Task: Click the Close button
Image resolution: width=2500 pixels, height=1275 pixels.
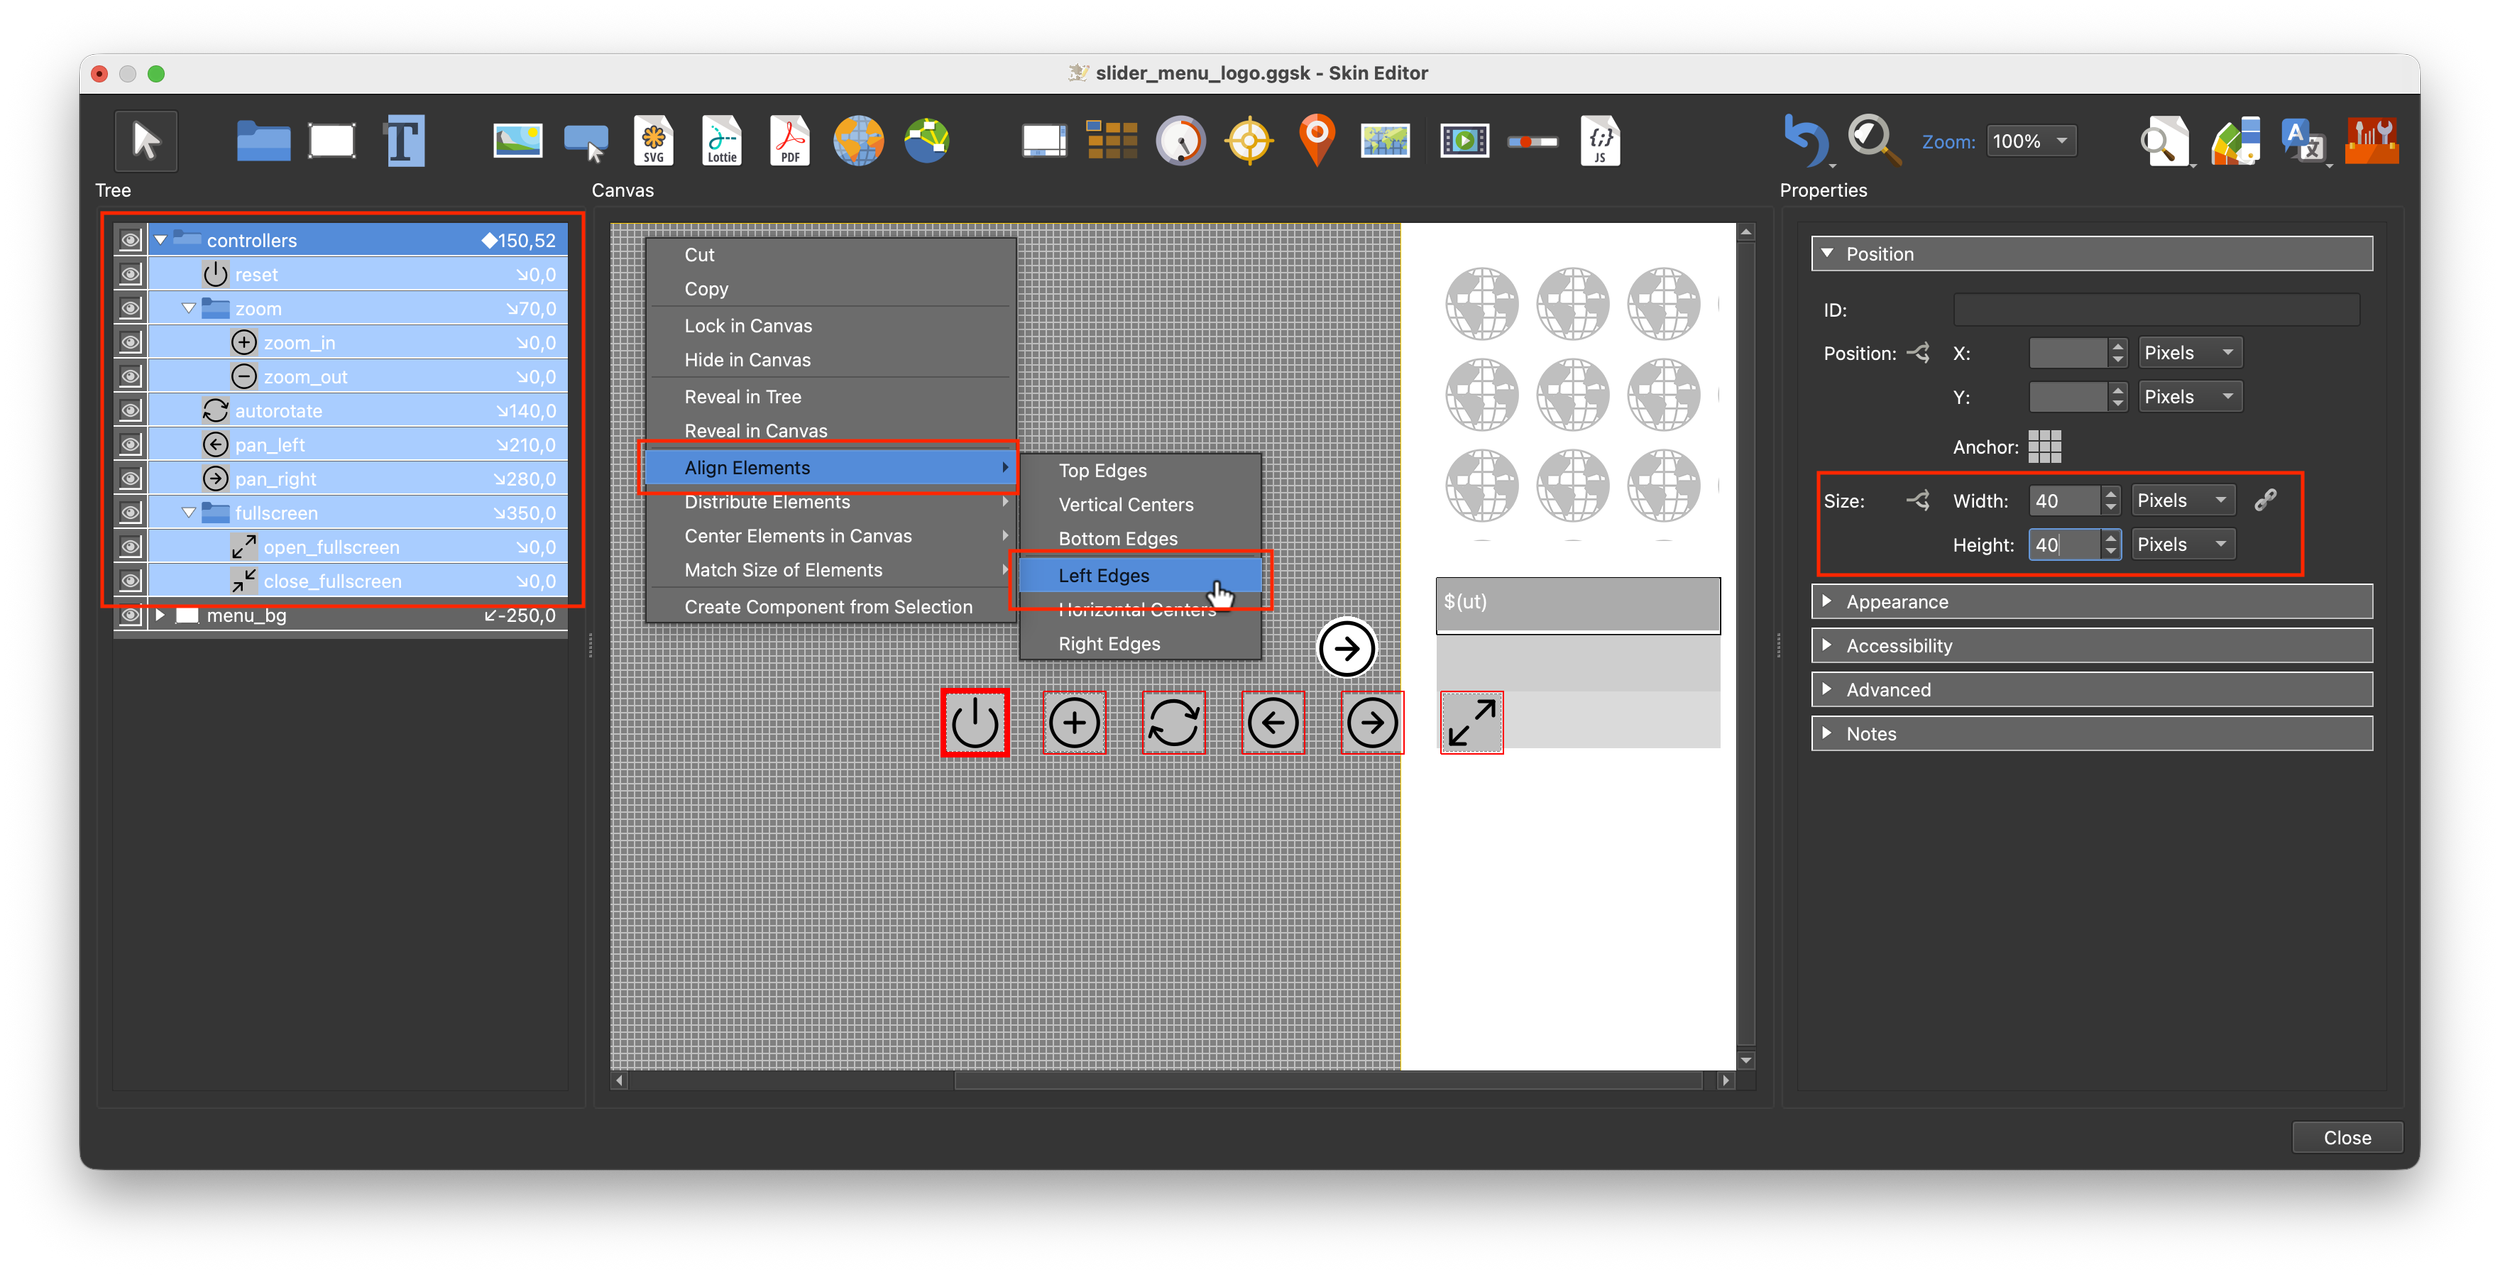Action: pos(2346,1138)
